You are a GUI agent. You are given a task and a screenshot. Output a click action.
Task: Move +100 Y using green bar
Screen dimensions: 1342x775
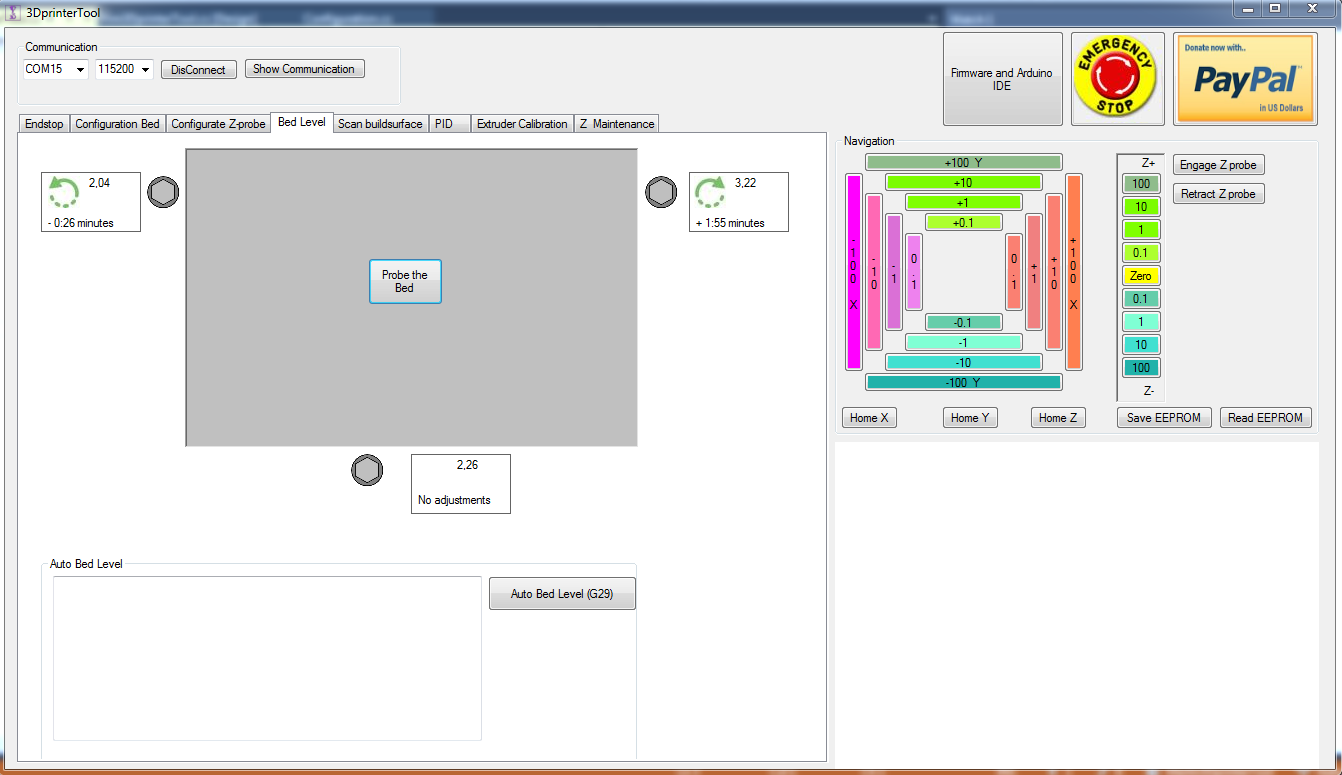(963, 162)
